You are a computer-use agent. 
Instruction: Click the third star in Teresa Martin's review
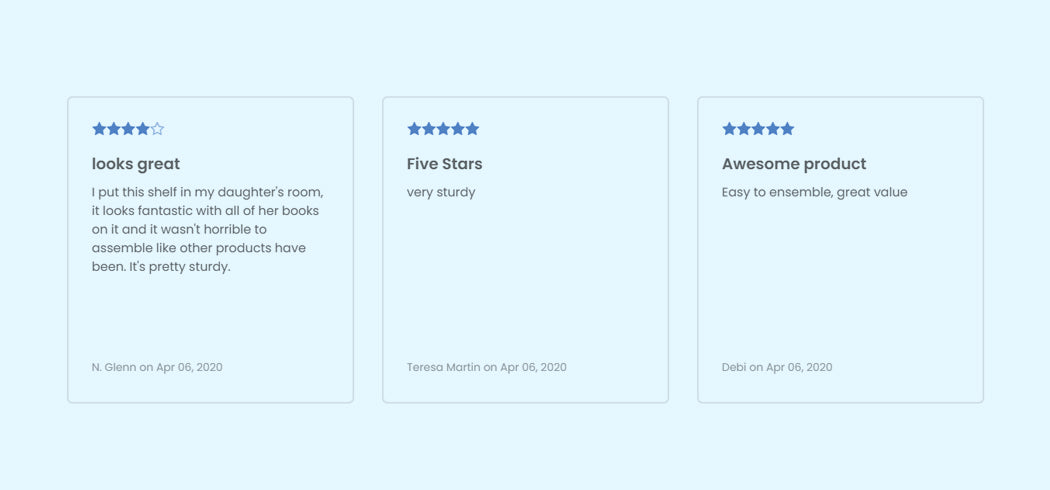pos(443,129)
